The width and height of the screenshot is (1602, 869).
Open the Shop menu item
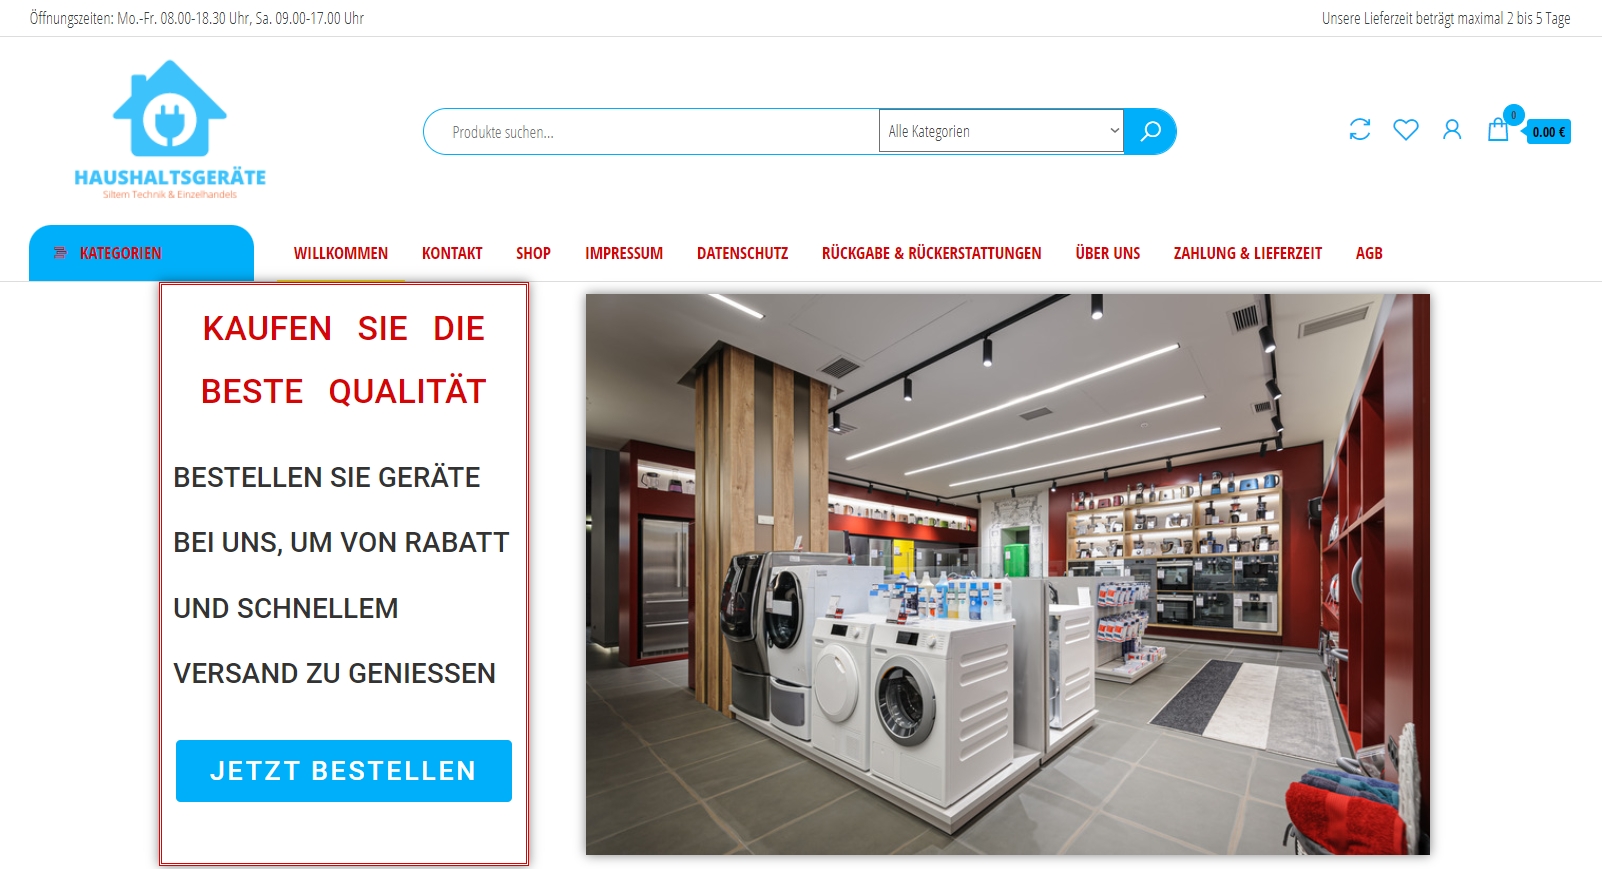point(533,254)
